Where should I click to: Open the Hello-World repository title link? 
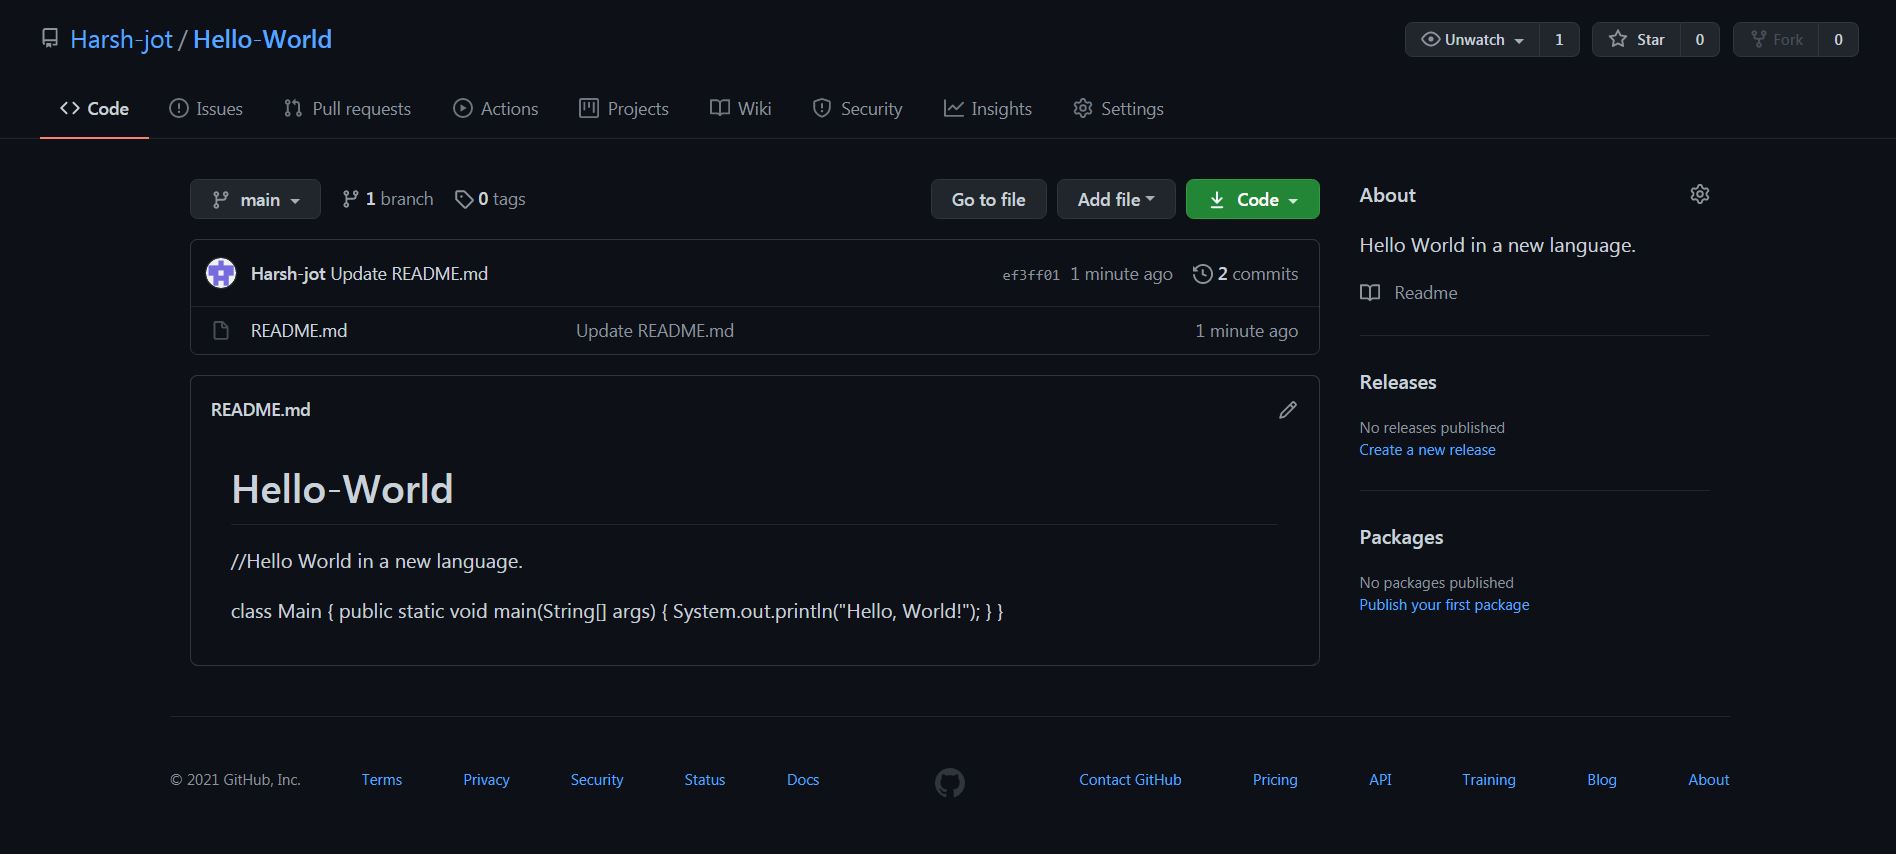262,39
